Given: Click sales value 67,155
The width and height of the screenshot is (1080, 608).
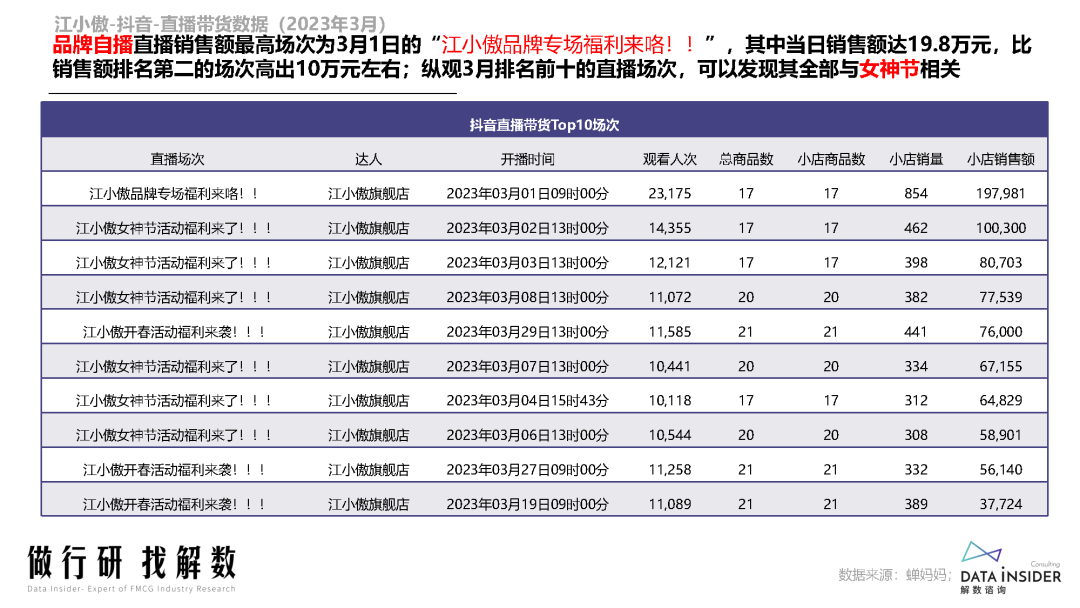Looking at the screenshot, I should [1001, 366].
